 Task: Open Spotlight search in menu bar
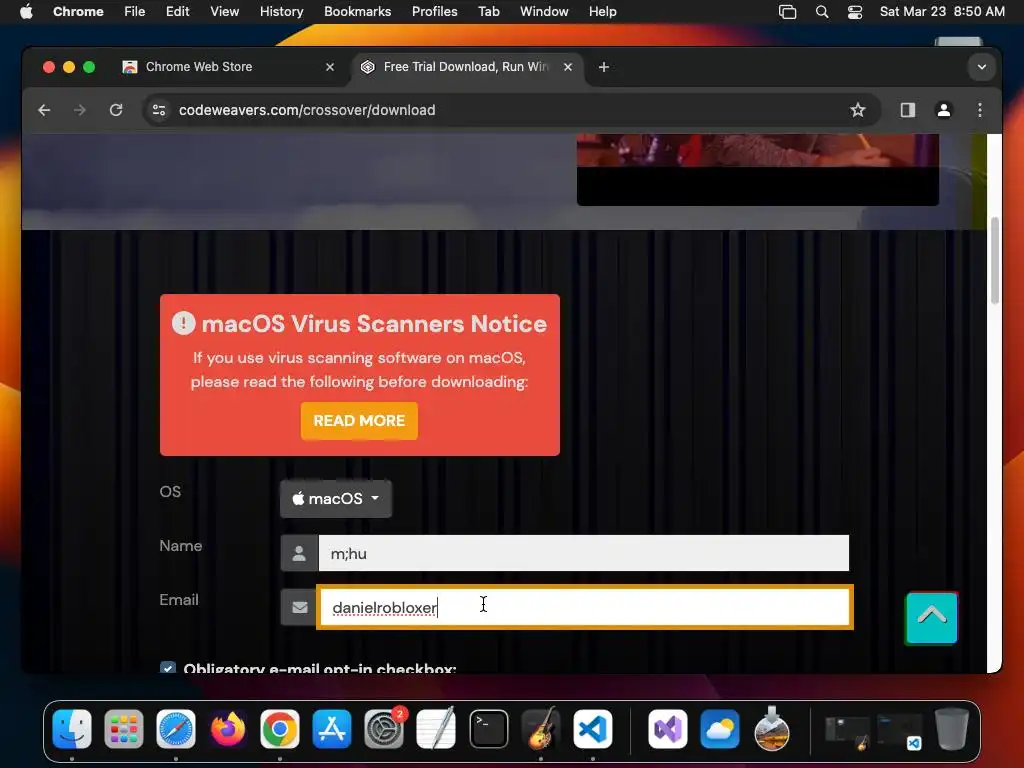tap(822, 11)
